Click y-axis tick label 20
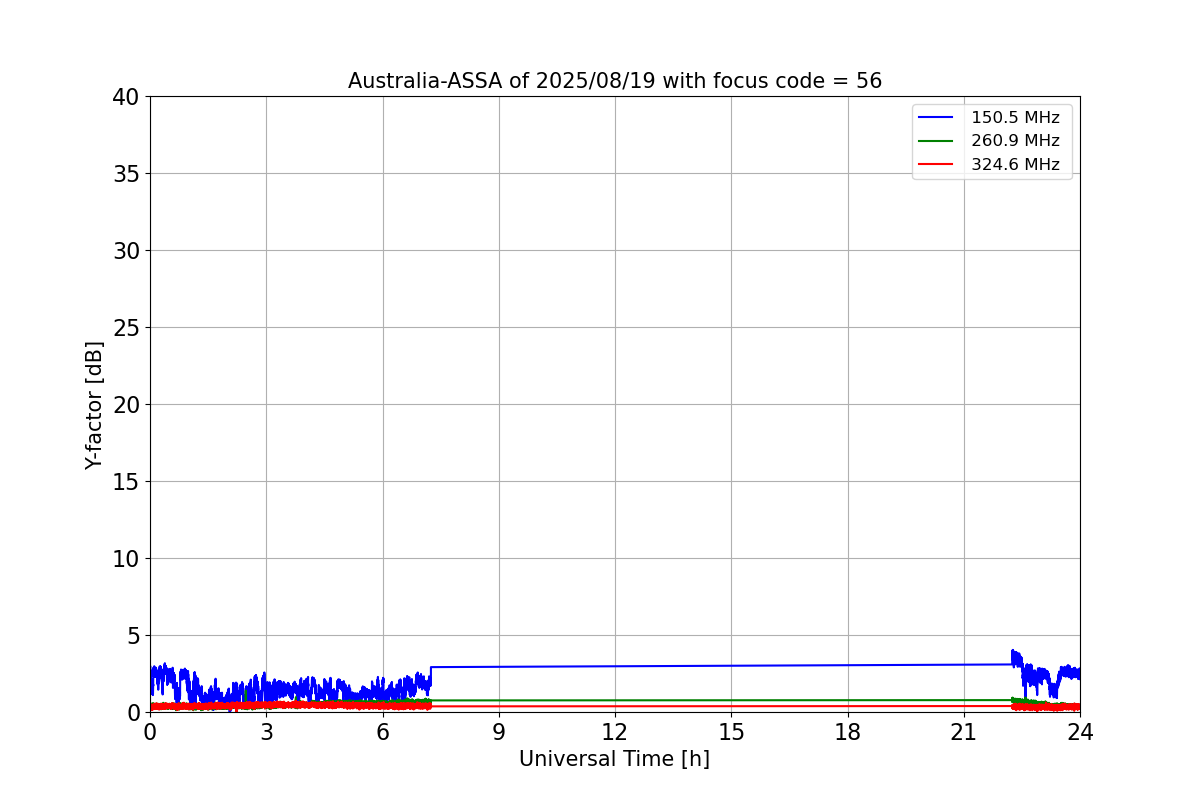The width and height of the screenshot is (1200, 800). click(x=125, y=405)
